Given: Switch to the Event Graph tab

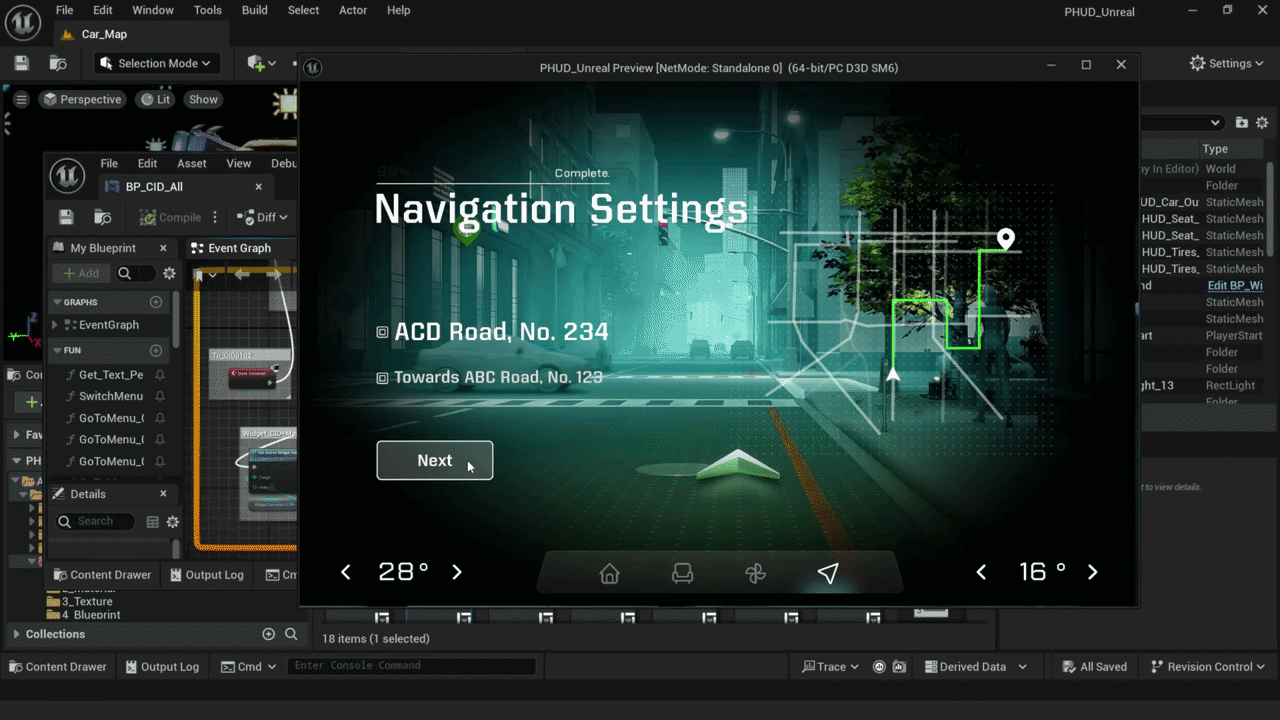Looking at the screenshot, I should (239, 247).
